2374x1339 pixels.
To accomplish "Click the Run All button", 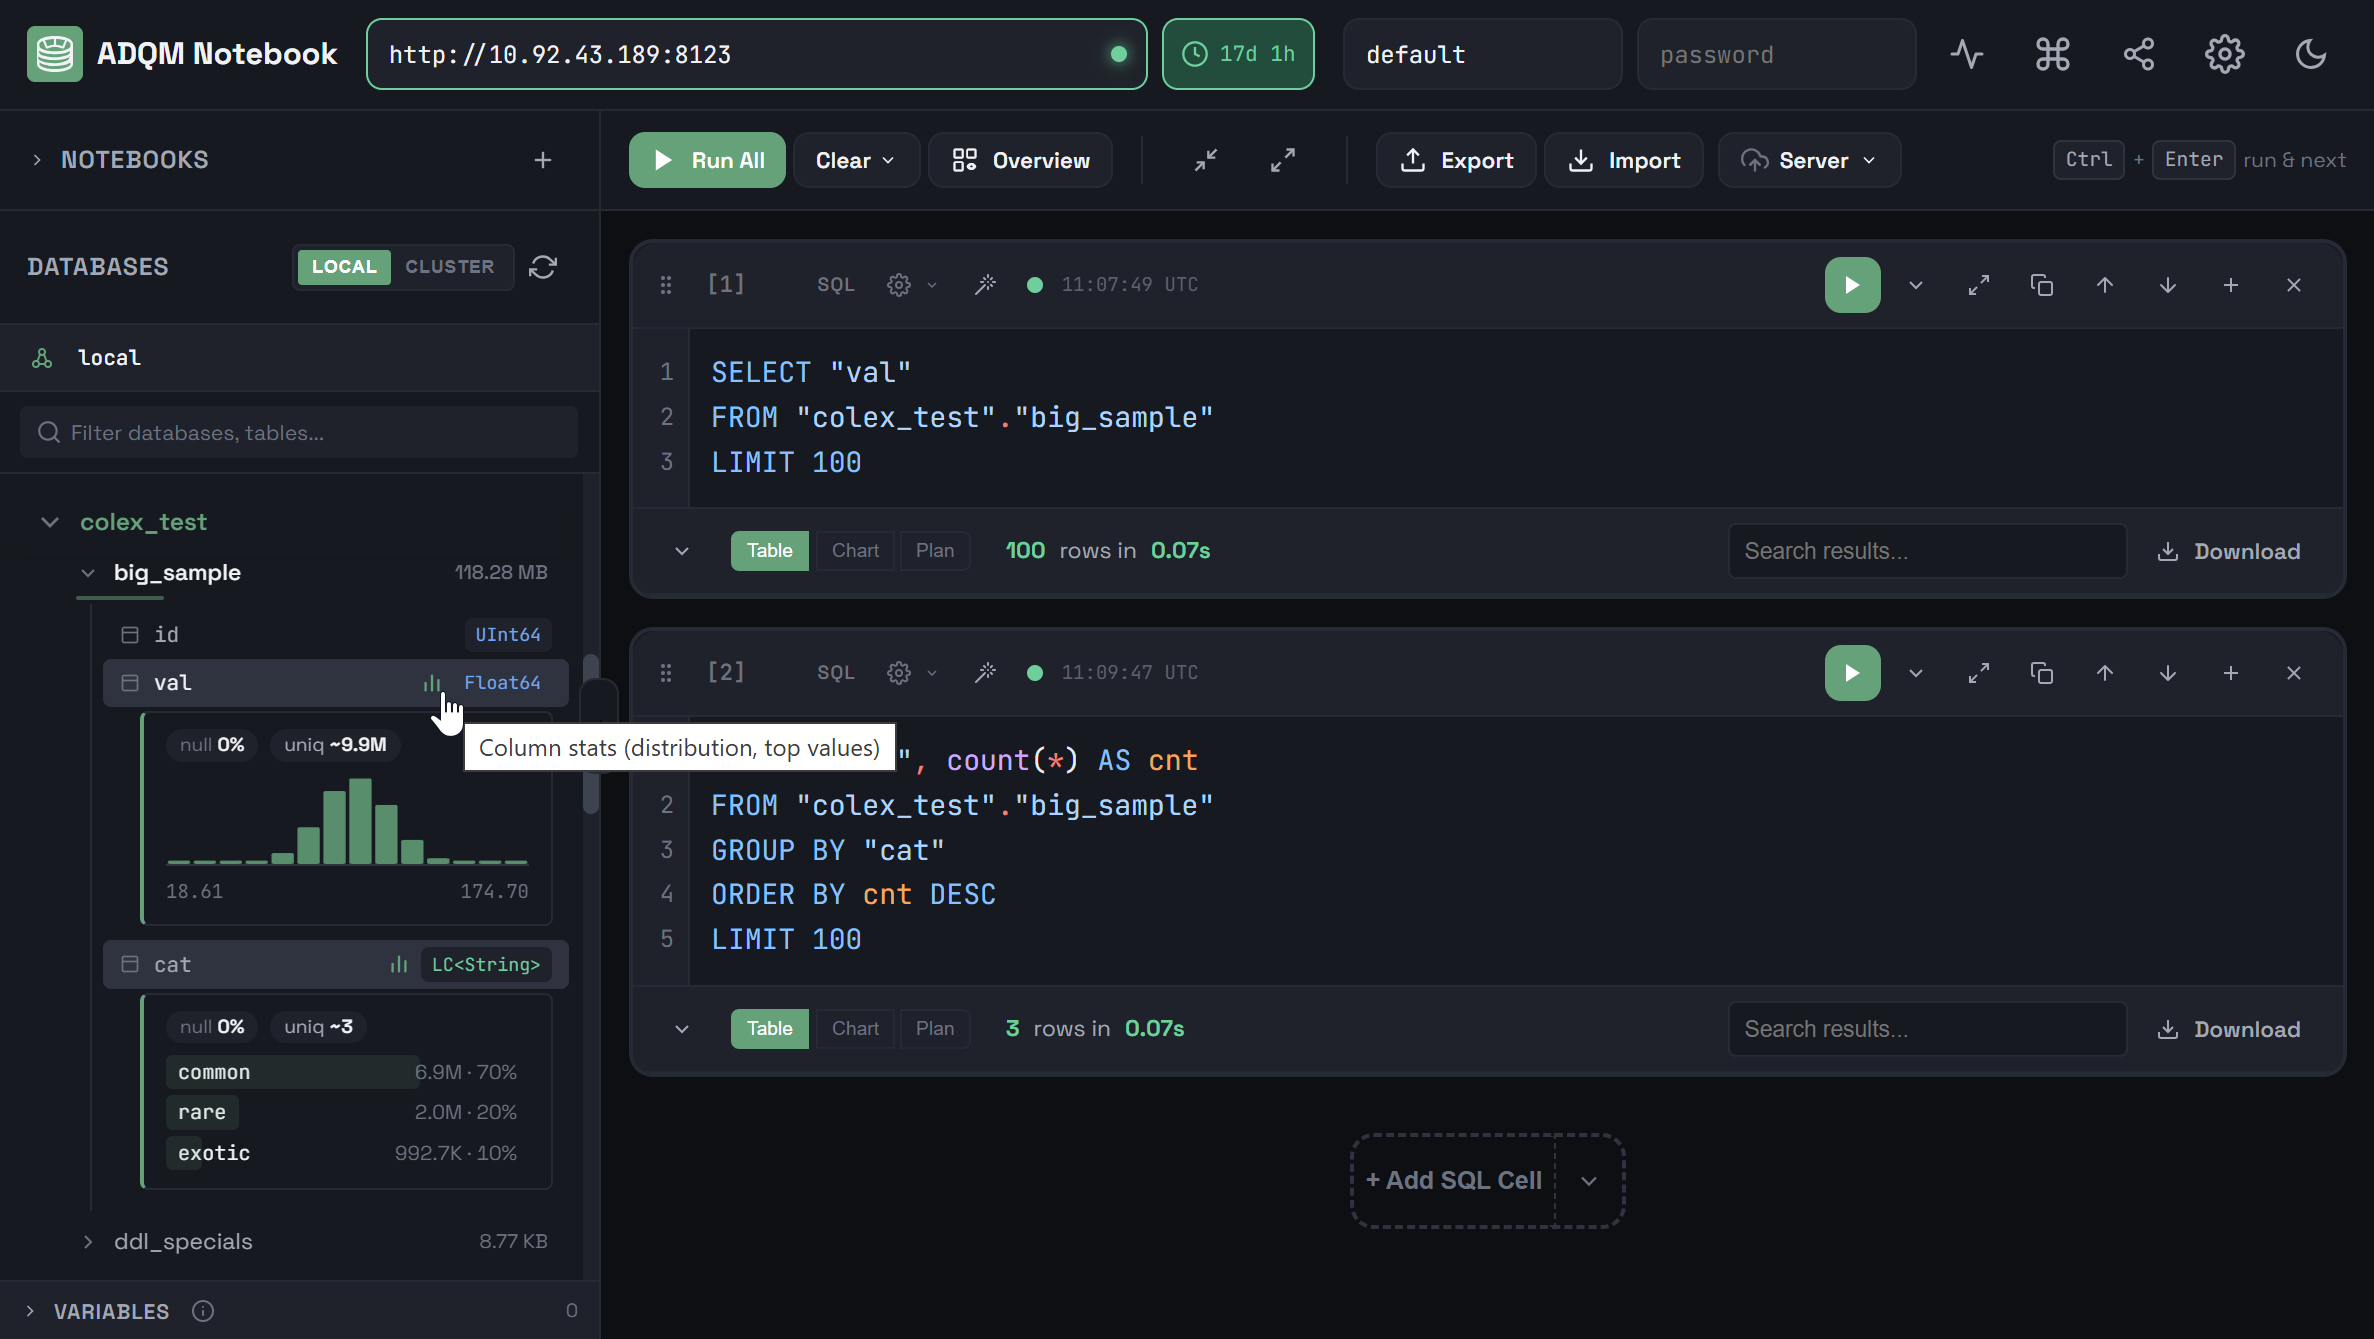I will click(707, 160).
